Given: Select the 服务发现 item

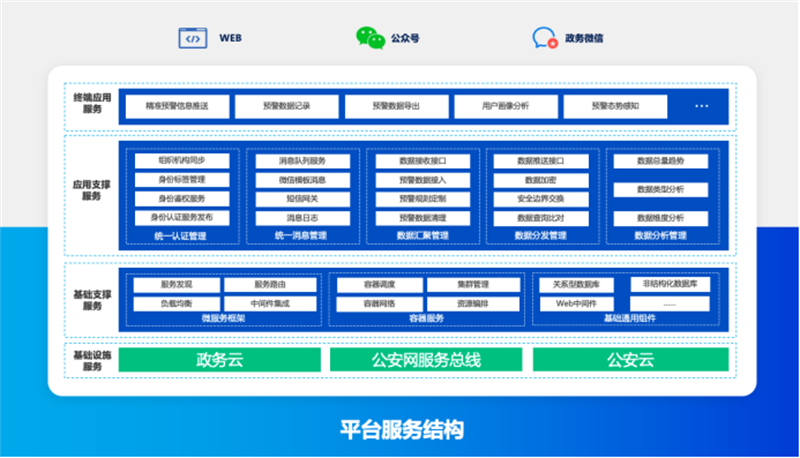Looking at the screenshot, I should tap(176, 284).
